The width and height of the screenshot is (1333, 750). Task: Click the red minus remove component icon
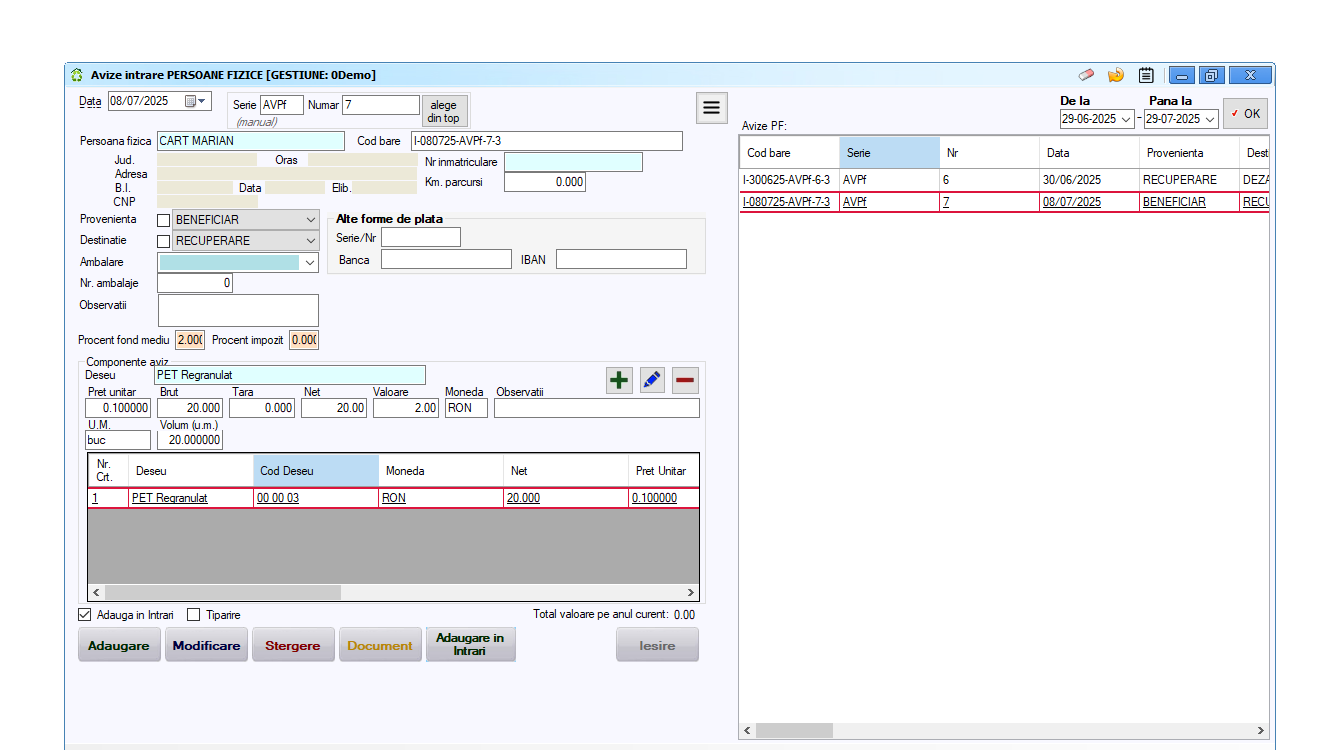pos(685,380)
